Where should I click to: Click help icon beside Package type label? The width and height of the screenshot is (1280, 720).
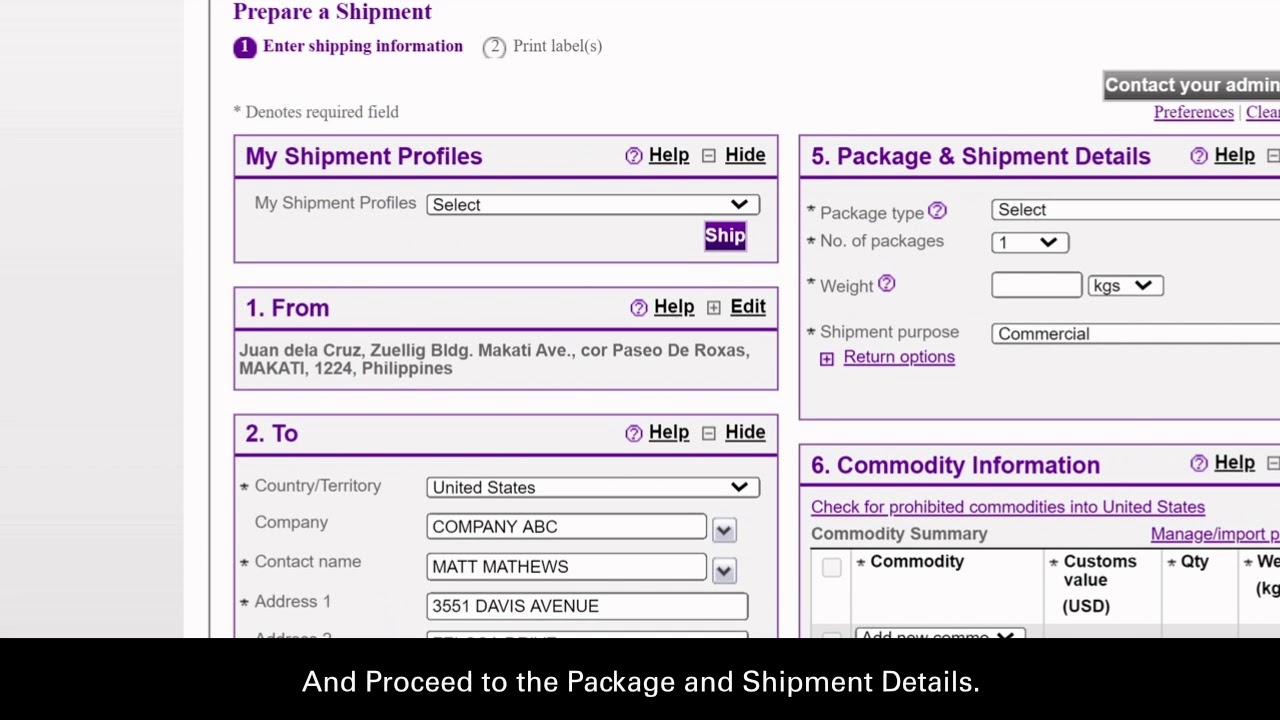click(937, 211)
